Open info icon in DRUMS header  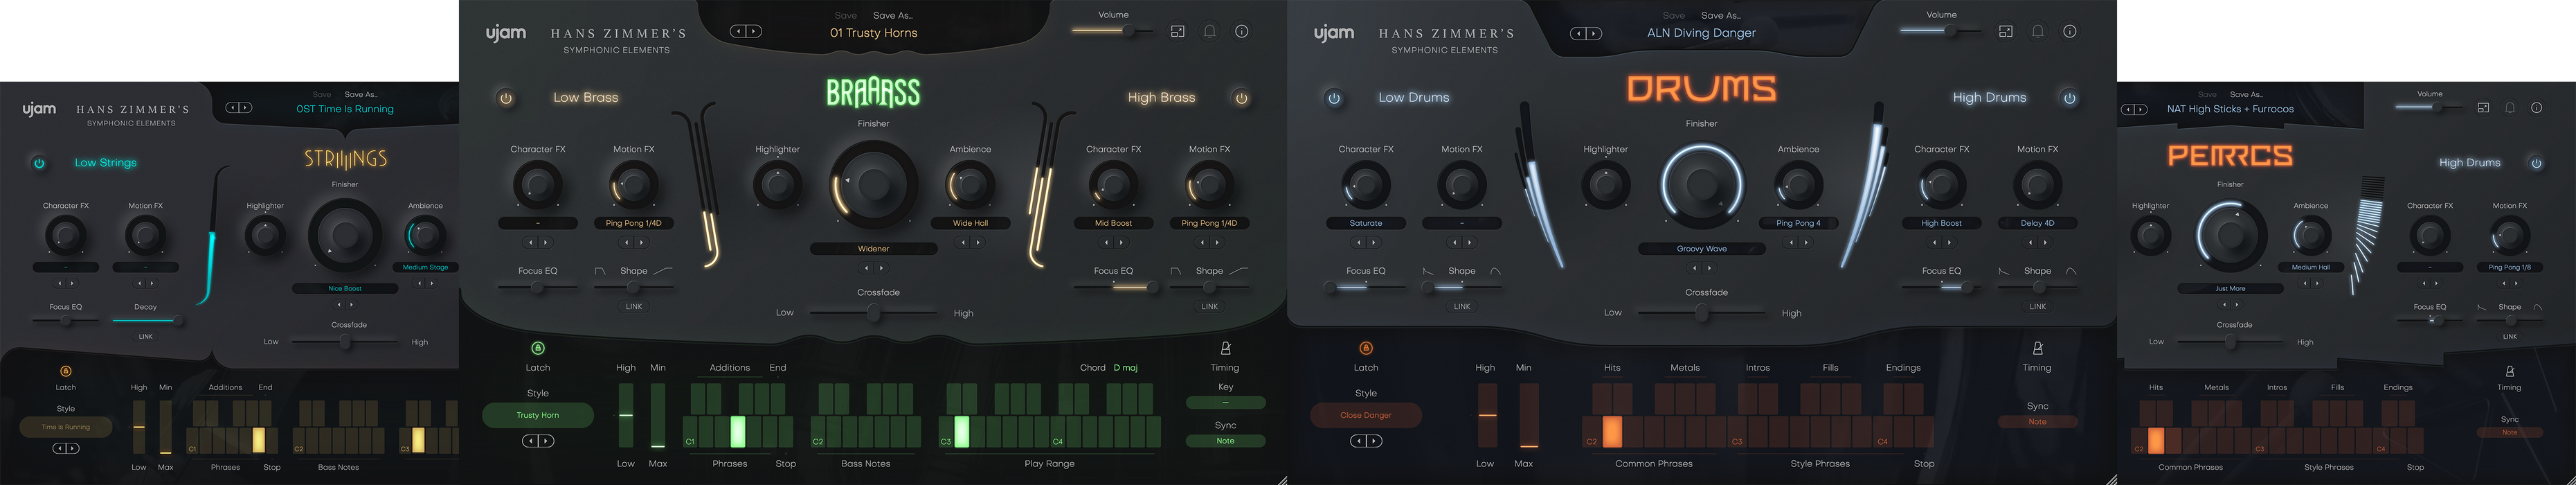tap(2070, 32)
